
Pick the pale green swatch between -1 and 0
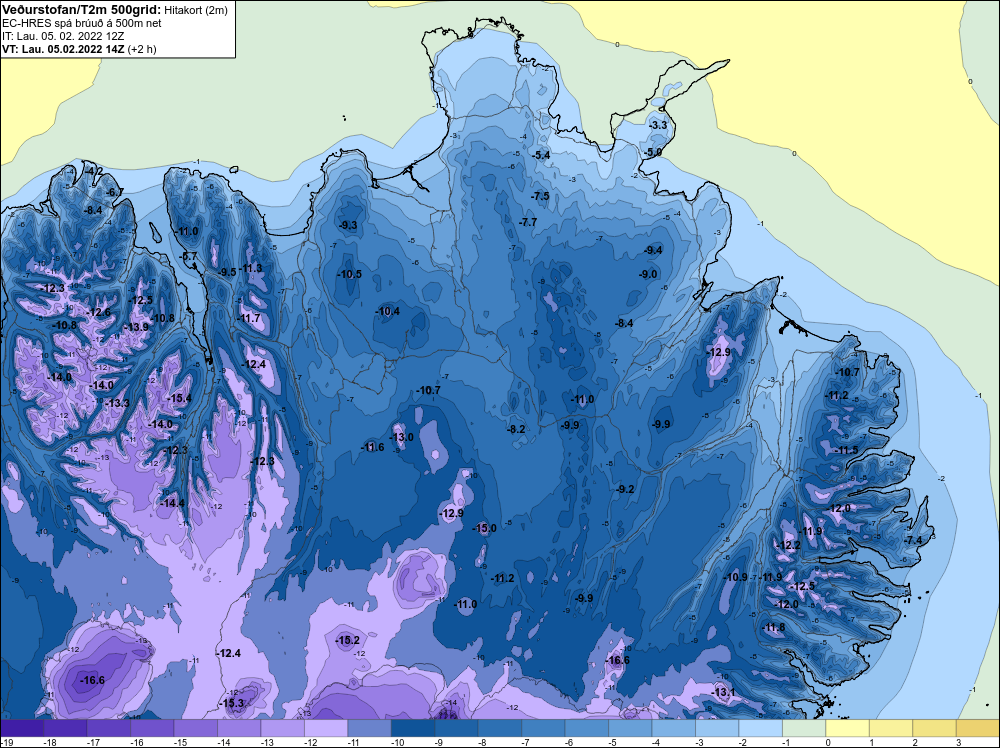805,728
